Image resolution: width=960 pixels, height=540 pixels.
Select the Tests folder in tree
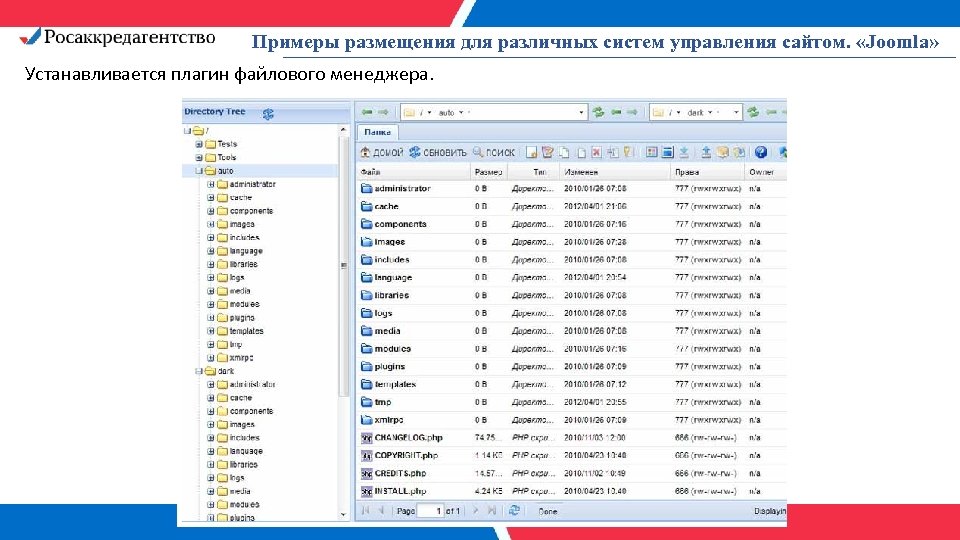coord(227,144)
